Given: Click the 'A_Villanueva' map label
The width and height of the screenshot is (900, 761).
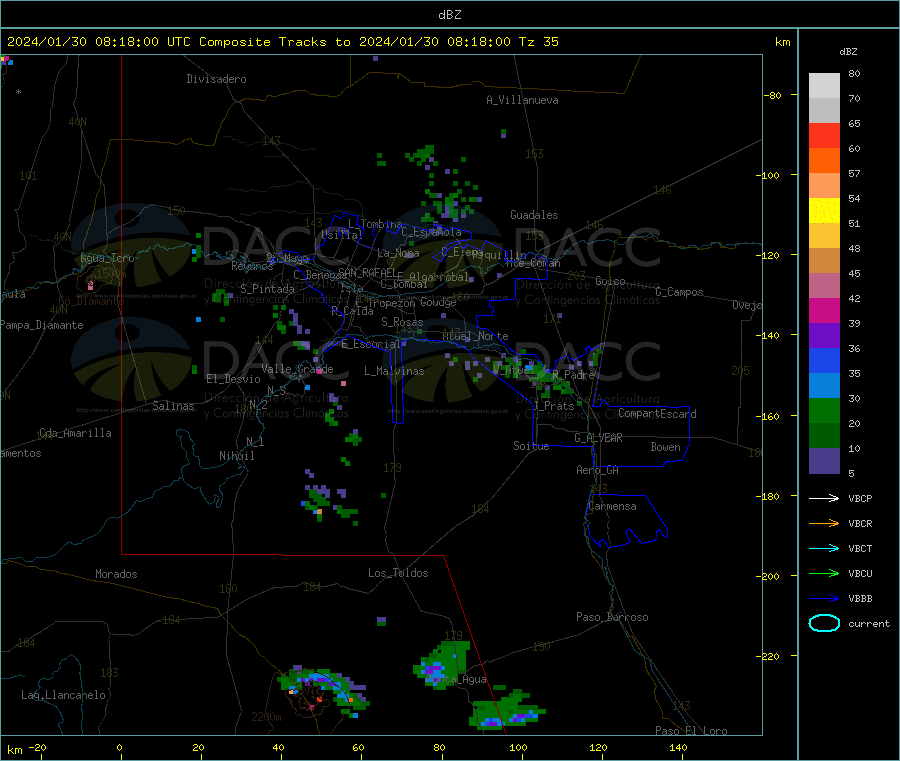Looking at the screenshot, I should [522, 100].
